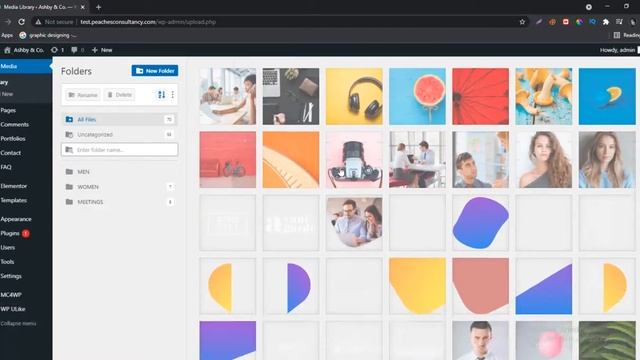Open the Plugins menu item
640x360 pixels.
coord(10,233)
